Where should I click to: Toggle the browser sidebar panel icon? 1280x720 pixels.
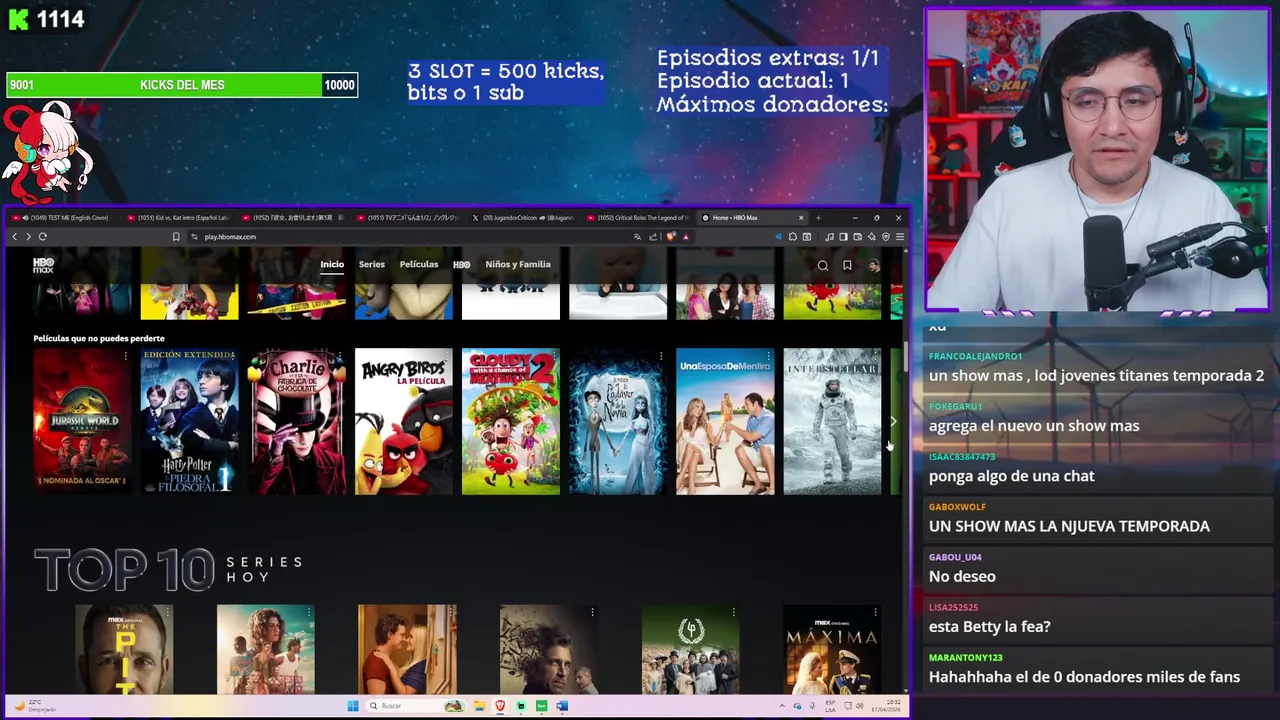click(843, 237)
